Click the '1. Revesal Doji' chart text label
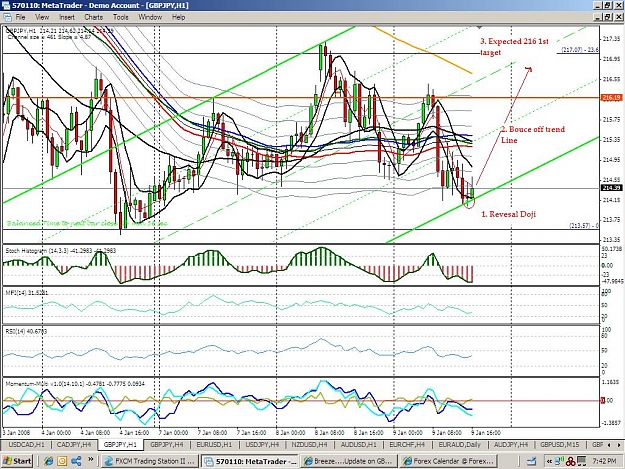The width and height of the screenshot is (625, 469). [508, 214]
